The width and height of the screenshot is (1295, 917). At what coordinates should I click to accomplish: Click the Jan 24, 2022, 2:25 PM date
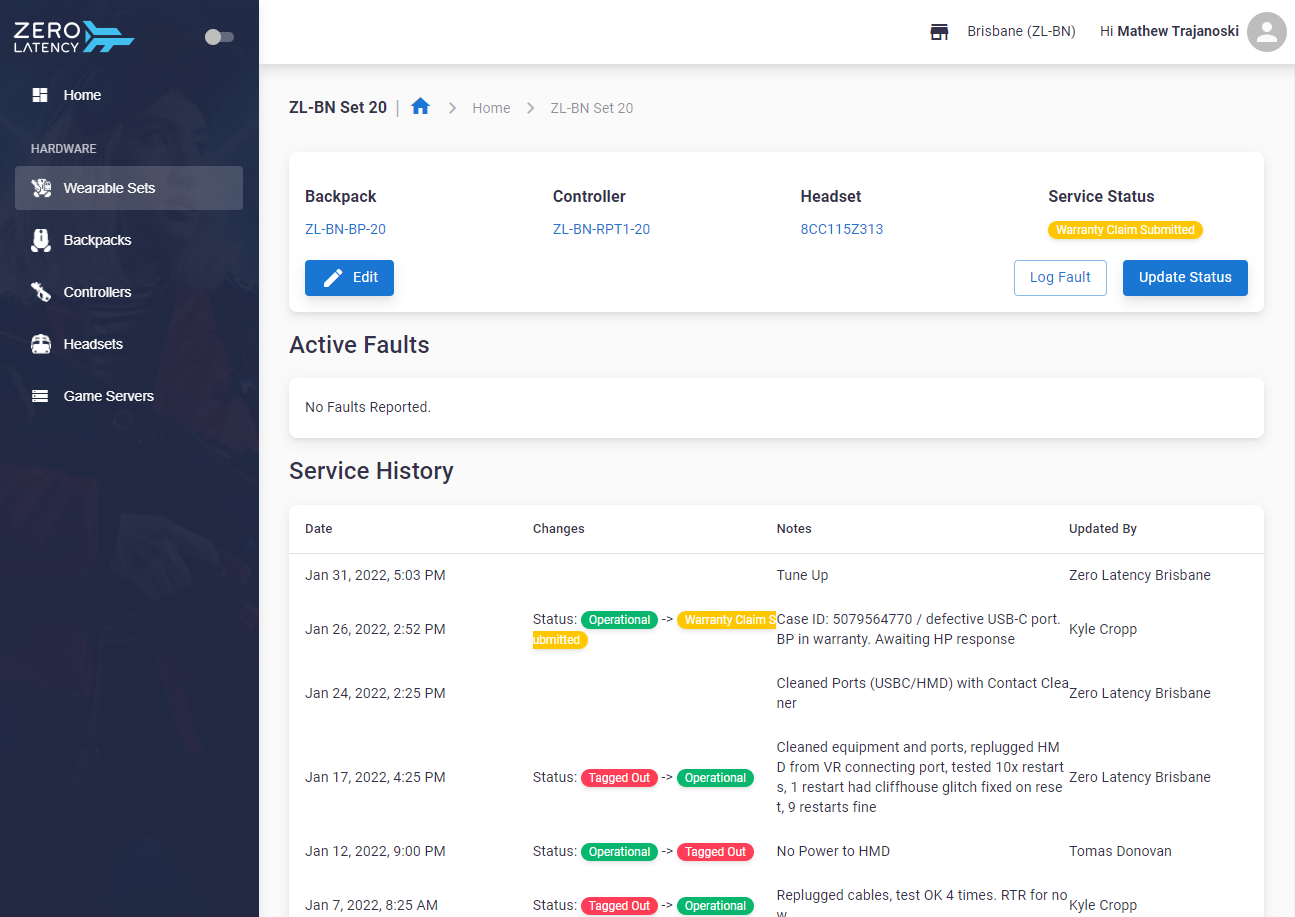tap(375, 694)
